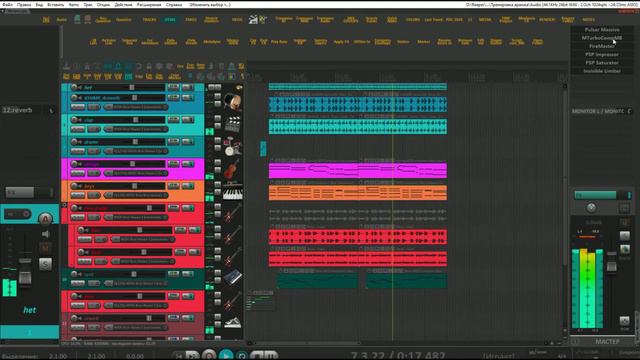The width and height of the screenshot is (640, 360).
Task: Click the МАСТЕР label on master strip
Action: (607, 342)
